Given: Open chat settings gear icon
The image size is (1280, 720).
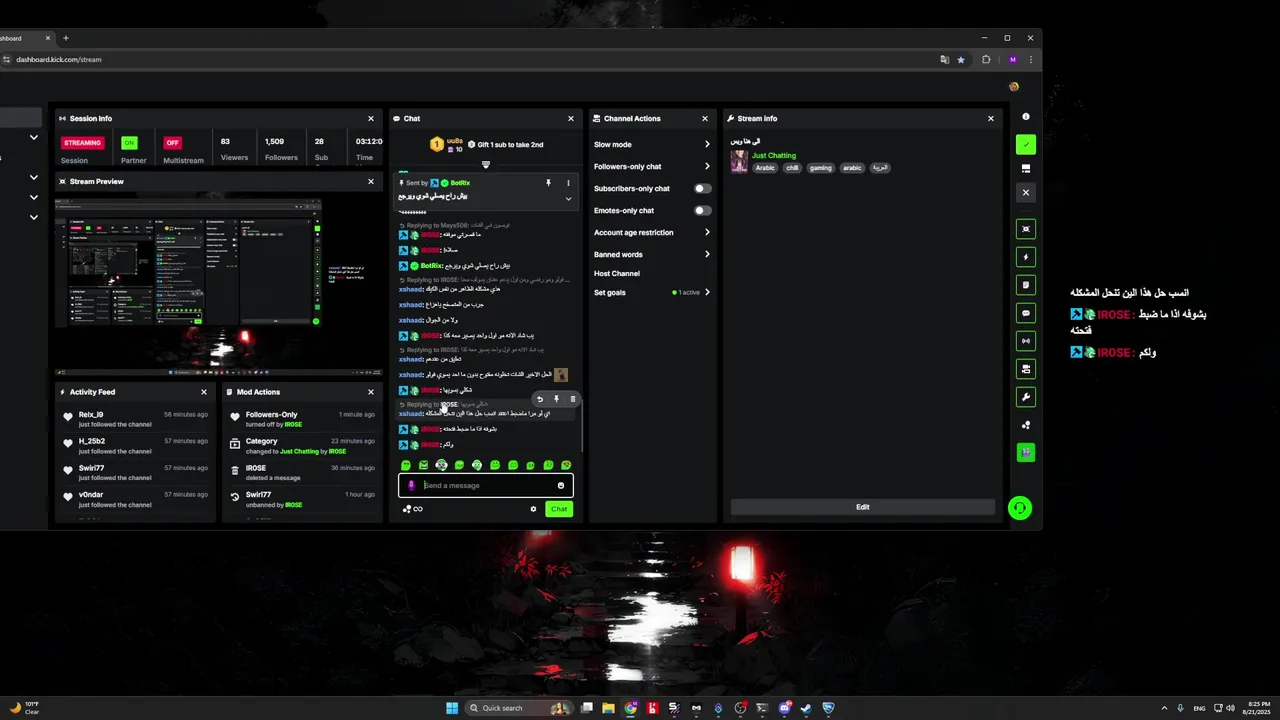Looking at the screenshot, I should [x=533, y=509].
